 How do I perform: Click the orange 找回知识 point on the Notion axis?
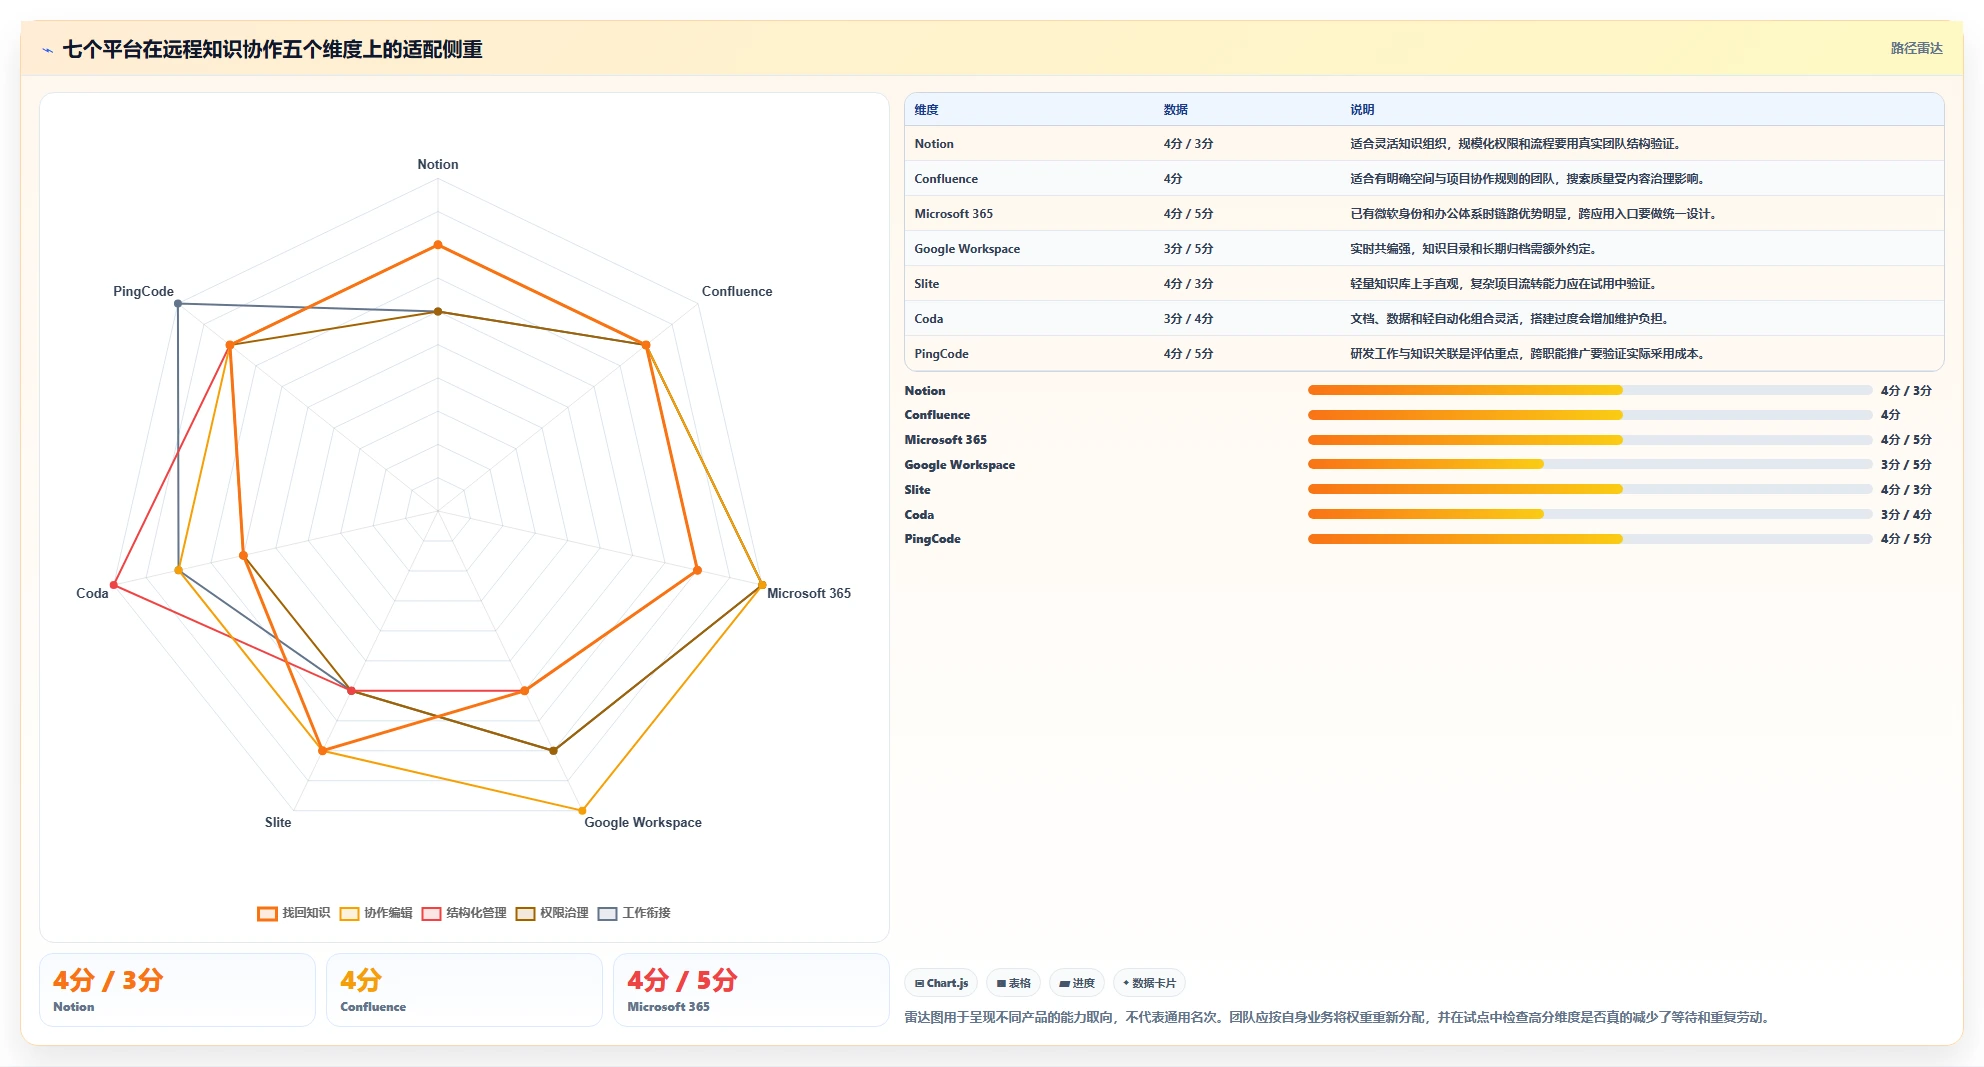pyautogui.click(x=437, y=245)
